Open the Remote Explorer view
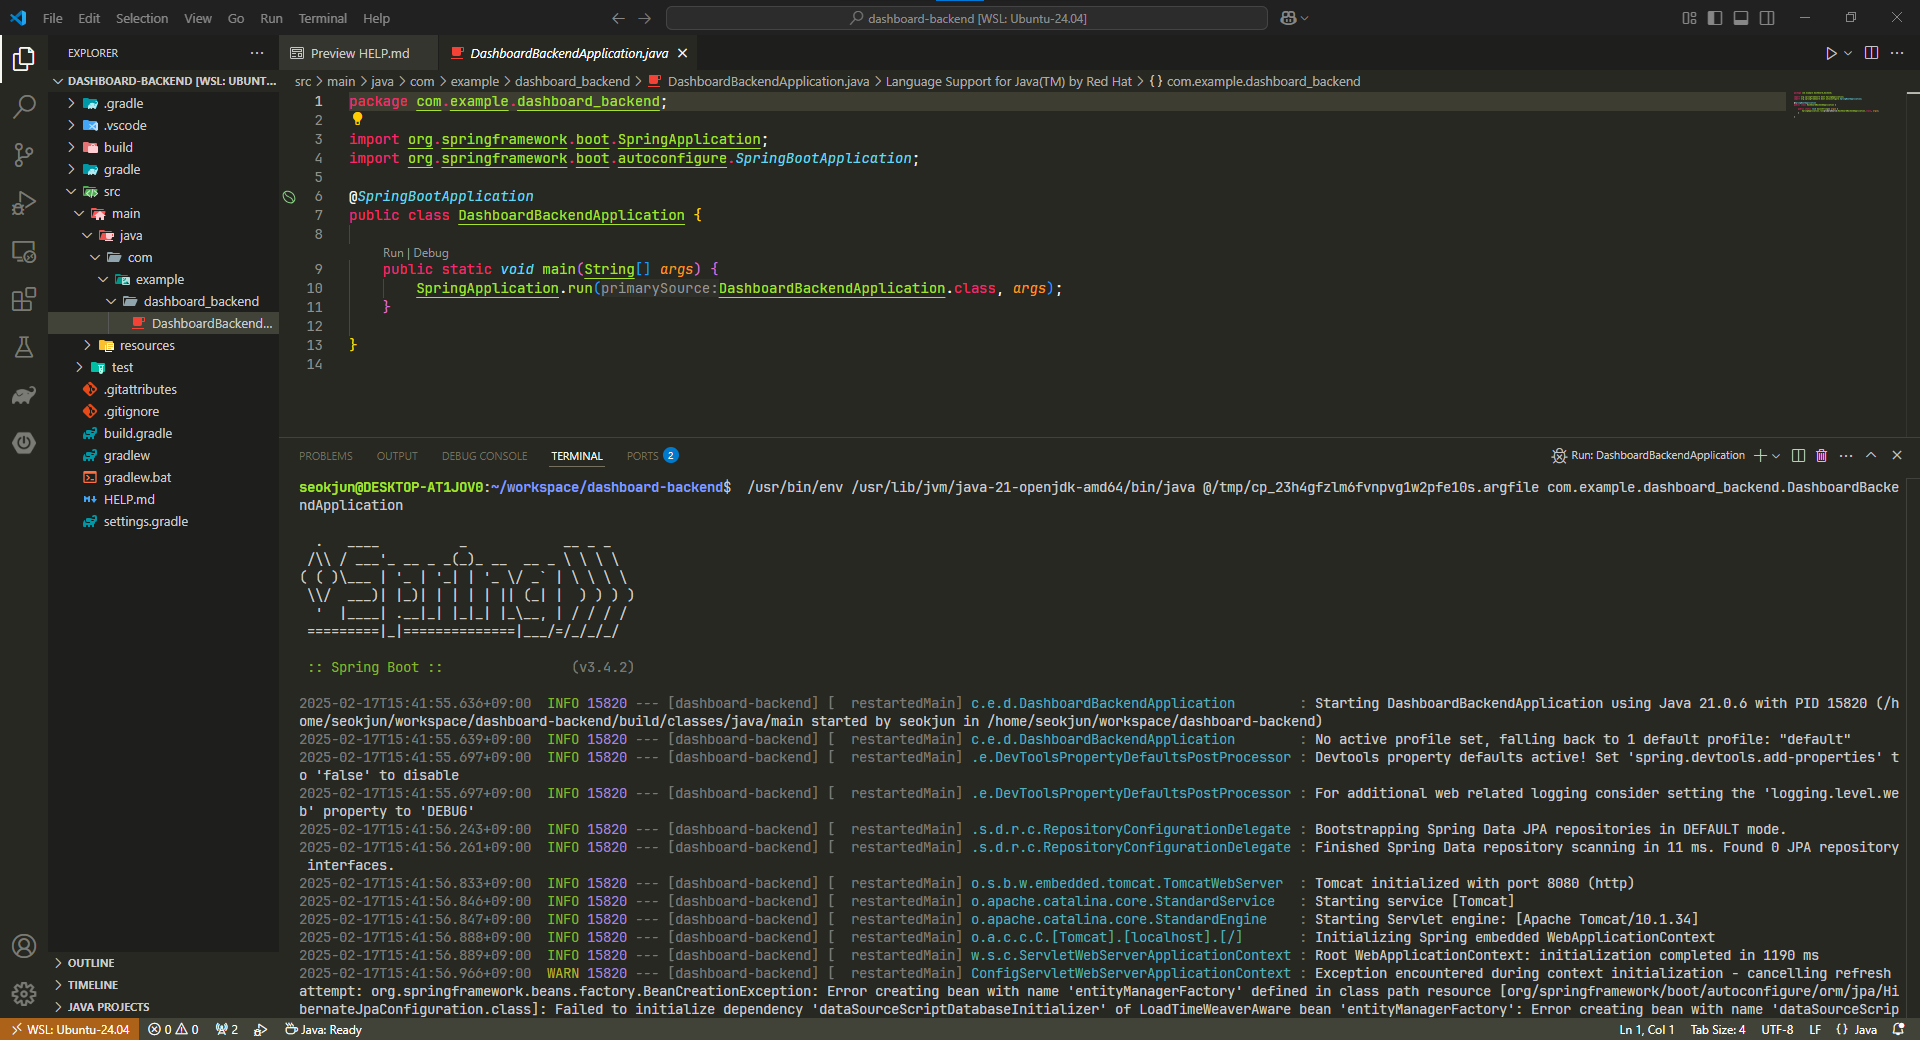 tap(24, 251)
